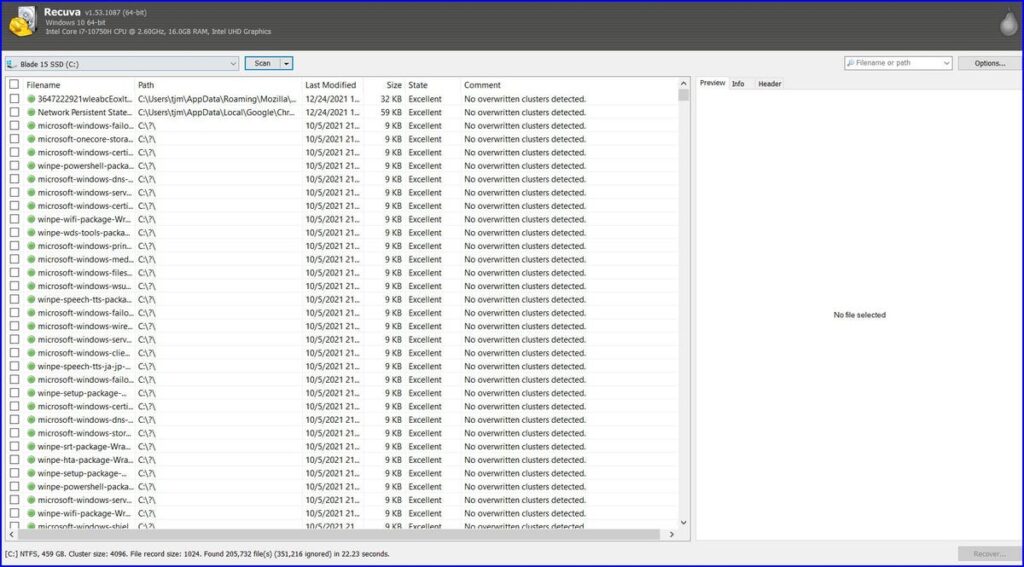Screen dimensions: 1024x567
Task: Tick checkbox for winpe-wds-tools-packa file
Action: coord(14,233)
